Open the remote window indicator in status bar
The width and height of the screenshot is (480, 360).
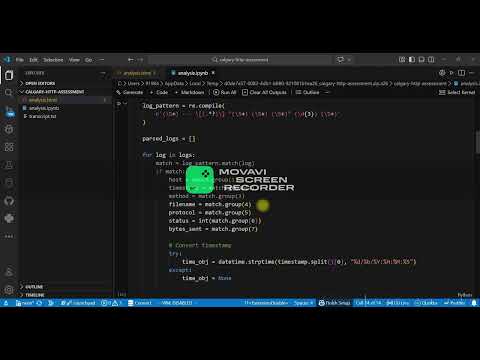pyautogui.click(x=6, y=303)
